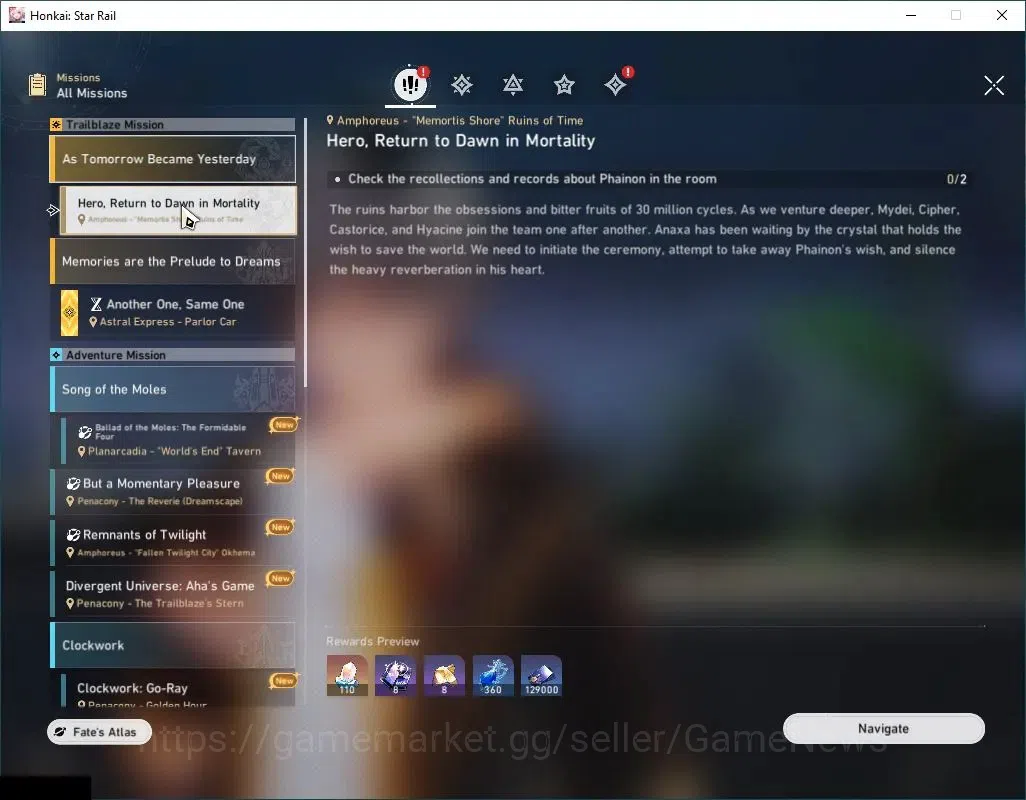View the 360 Stellar Jade reward icon
The width and height of the screenshot is (1026, 800).
coord(493,676)
